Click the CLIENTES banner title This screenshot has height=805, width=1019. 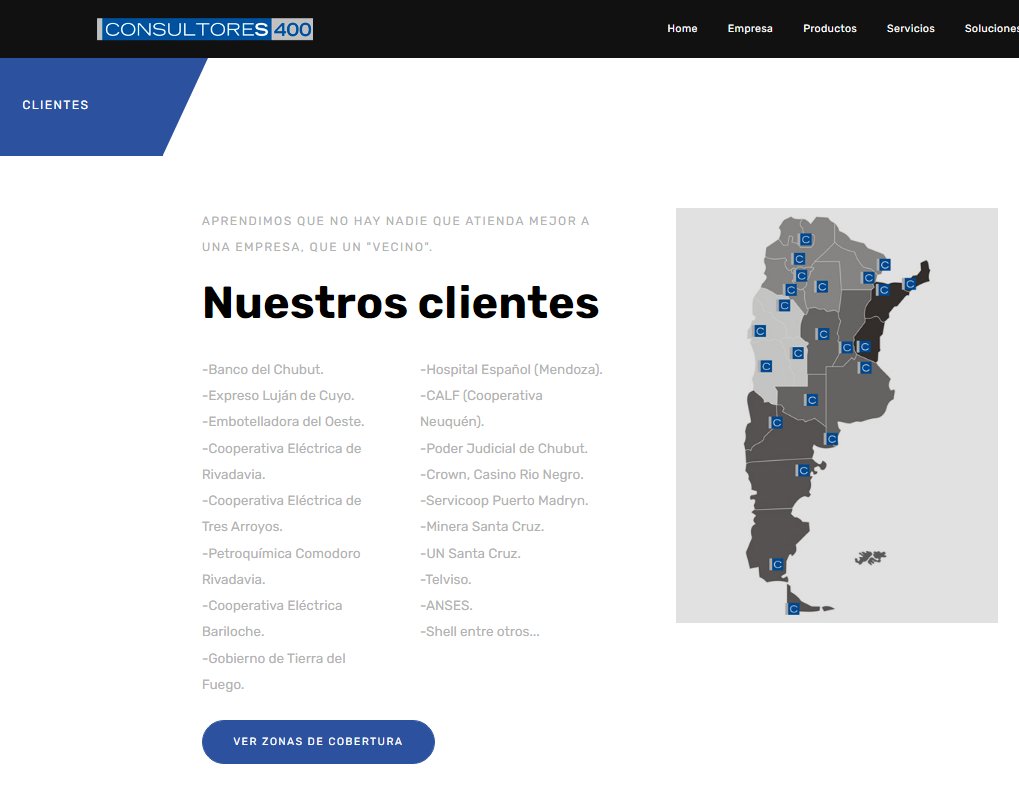[x=55, y=105]
